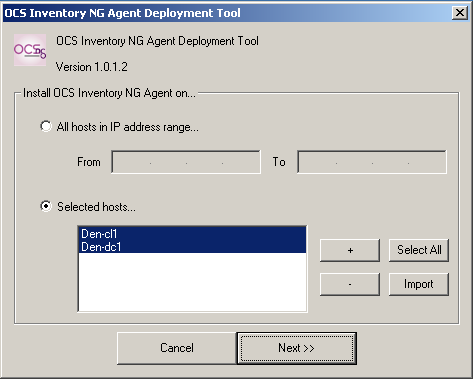Click the From IP address field
The height and width of the screenshot is (379, 473).
pyautogui.click(x=186, y=162)
